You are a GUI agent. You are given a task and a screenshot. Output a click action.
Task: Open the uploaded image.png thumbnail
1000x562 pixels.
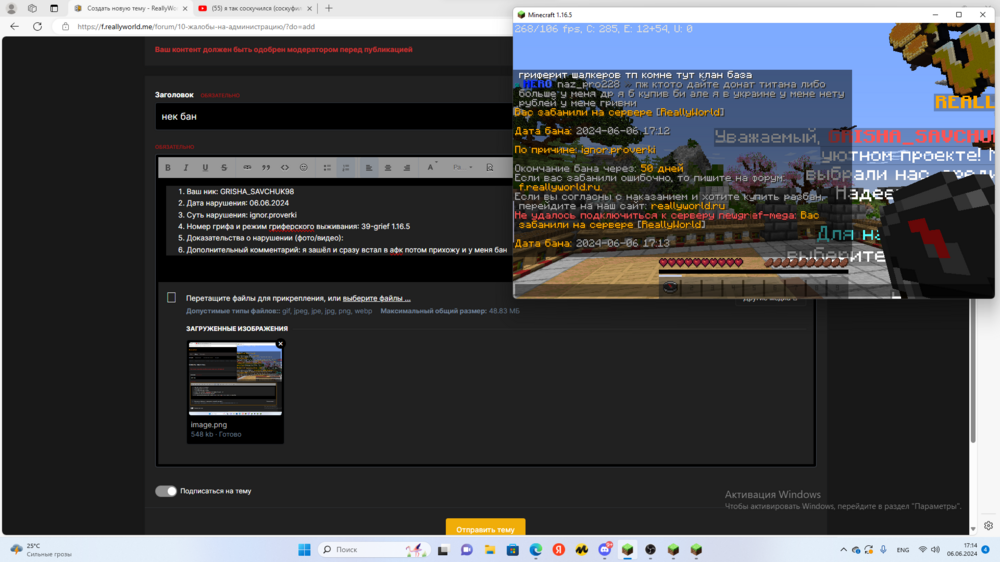coord(235,379)
